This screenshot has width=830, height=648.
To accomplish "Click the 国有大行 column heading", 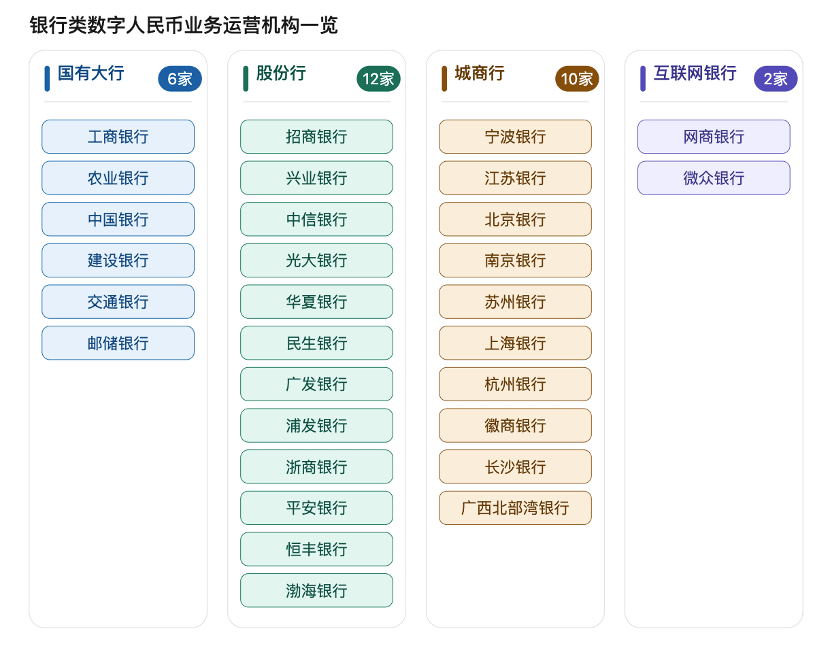I will (x=91, y=73).
